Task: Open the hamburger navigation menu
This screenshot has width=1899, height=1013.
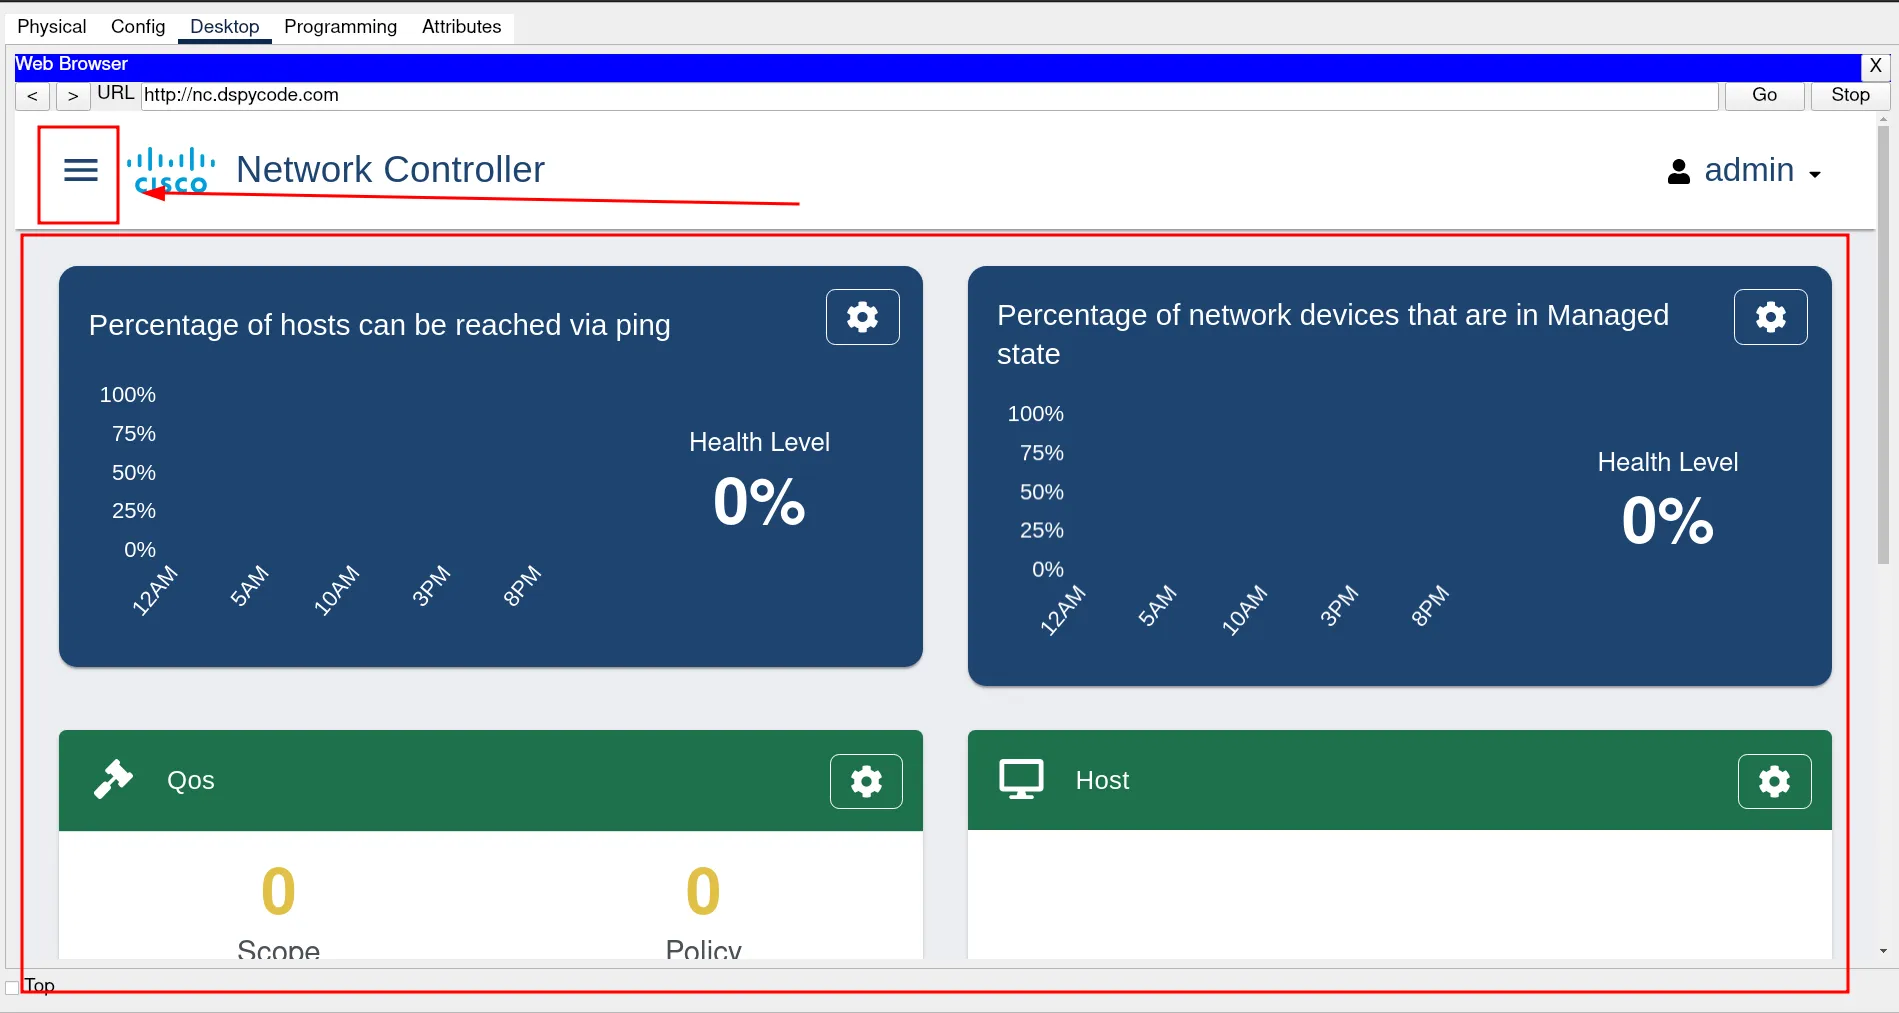Action: click(x=80, y=171)
